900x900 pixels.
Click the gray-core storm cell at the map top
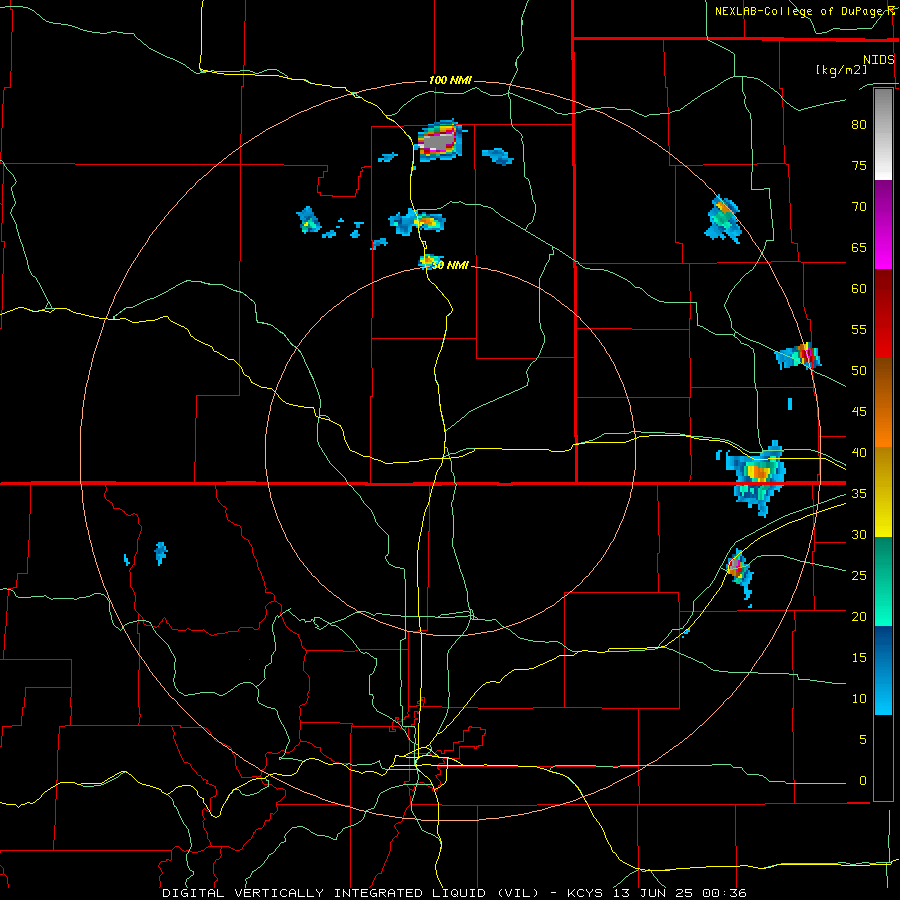click(x=439, y=141)
